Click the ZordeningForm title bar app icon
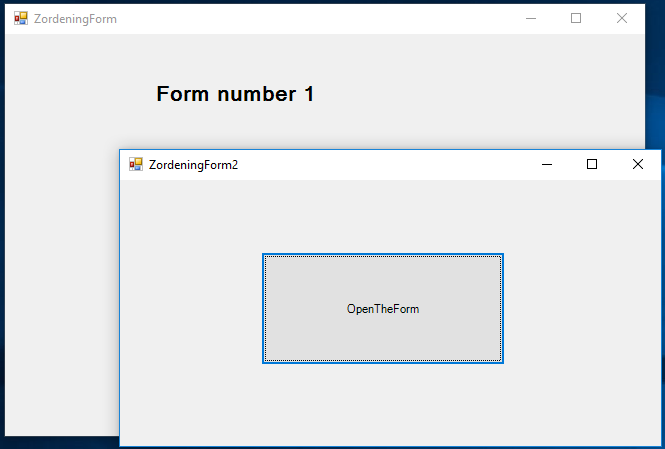The image size is (665, 449). (x=21, y=18)
